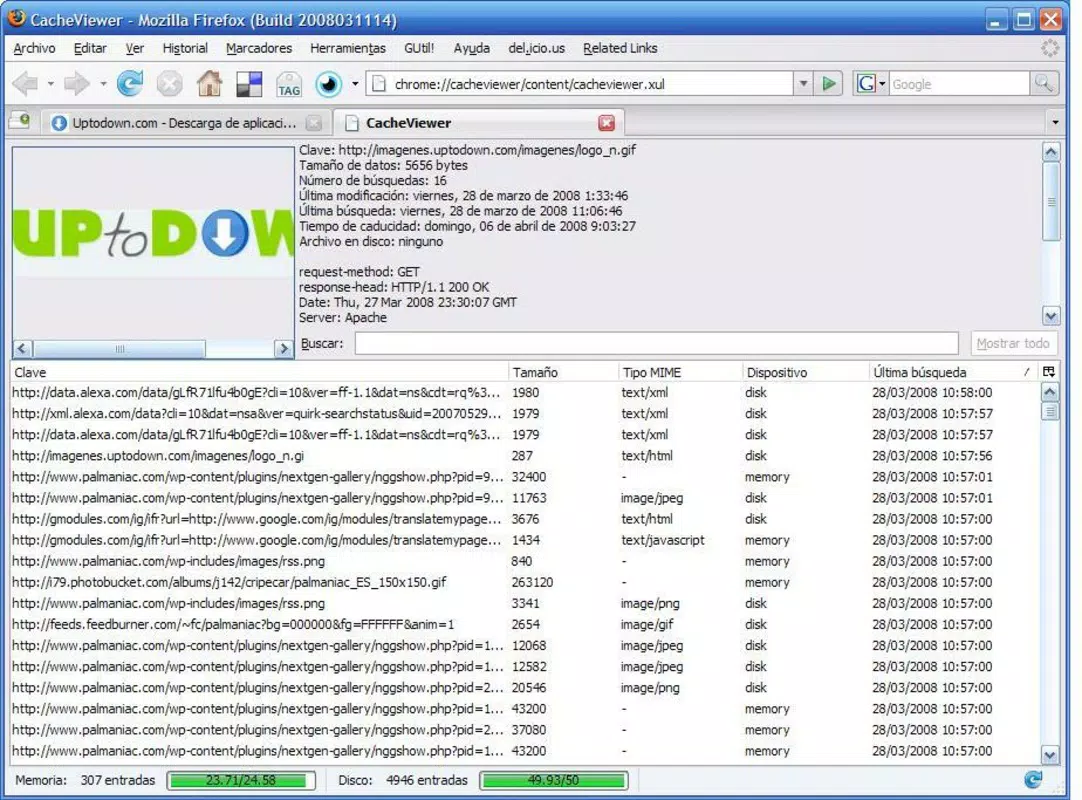Go forward with the Forward arrow
The width and height of the screenshot is (1082, 800).
pyautogui.click(x=76, y=84)
